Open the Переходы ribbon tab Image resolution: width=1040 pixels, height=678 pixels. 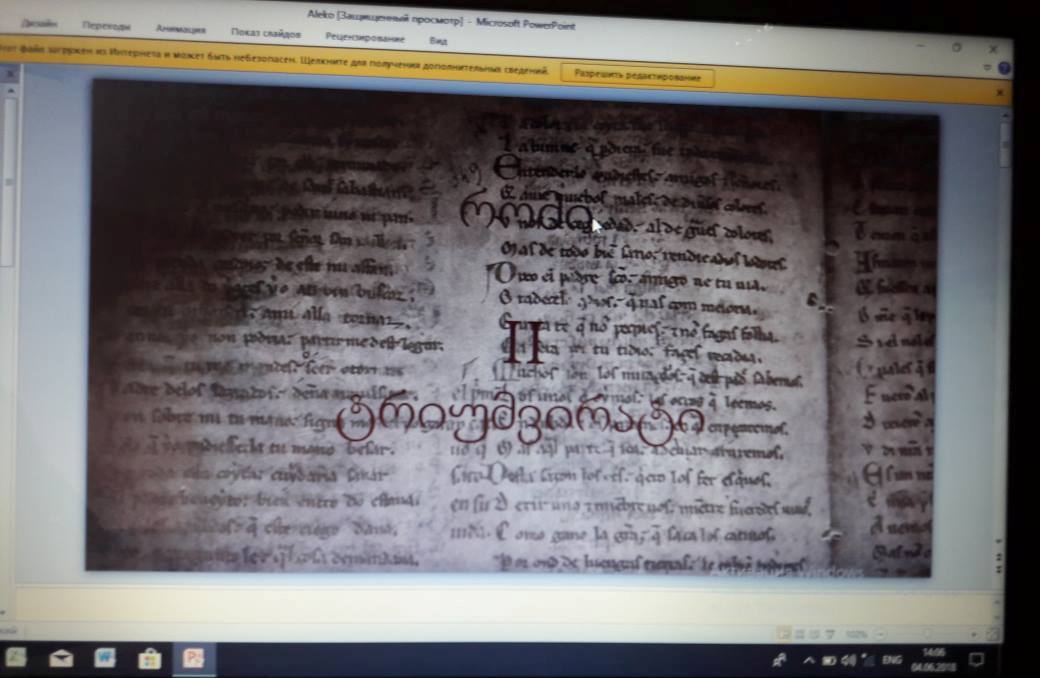106,26
